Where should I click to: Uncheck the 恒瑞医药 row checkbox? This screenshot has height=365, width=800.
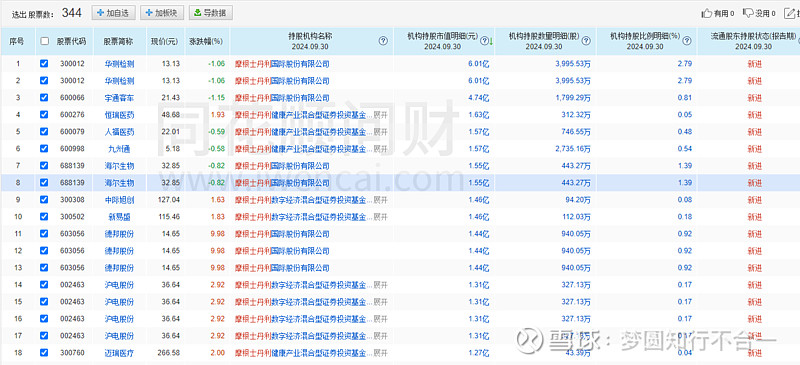(44, 114)
